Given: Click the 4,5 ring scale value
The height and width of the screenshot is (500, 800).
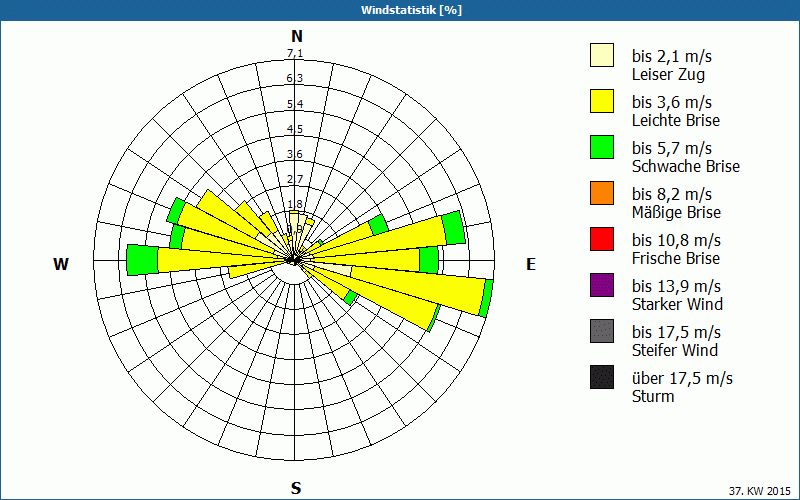Looking at the screenshot, I should 295,129.
